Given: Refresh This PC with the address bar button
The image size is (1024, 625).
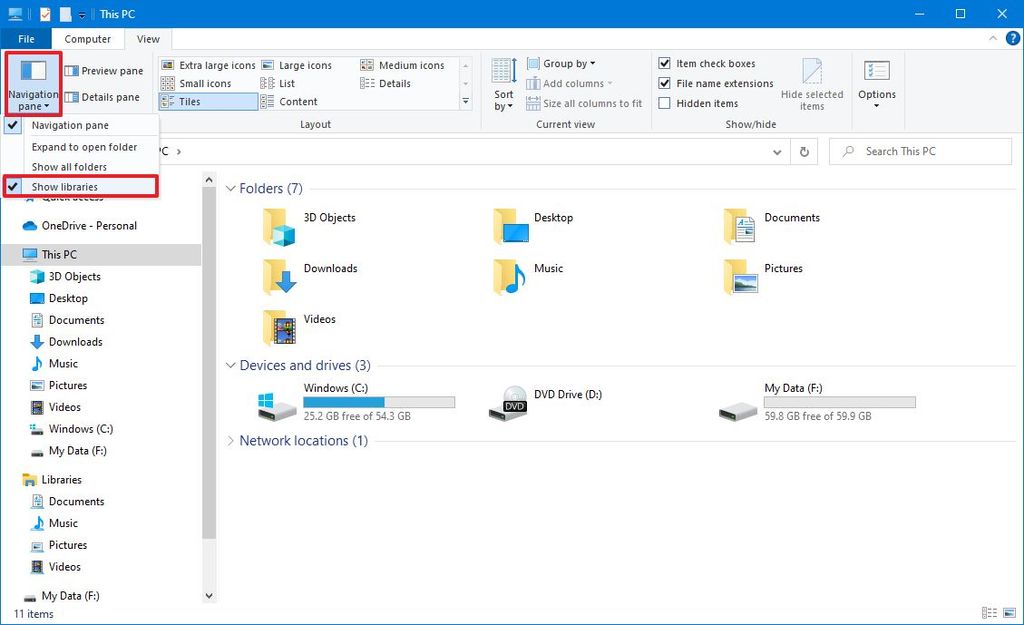Looking at the screenshot, I should point(803,151).
